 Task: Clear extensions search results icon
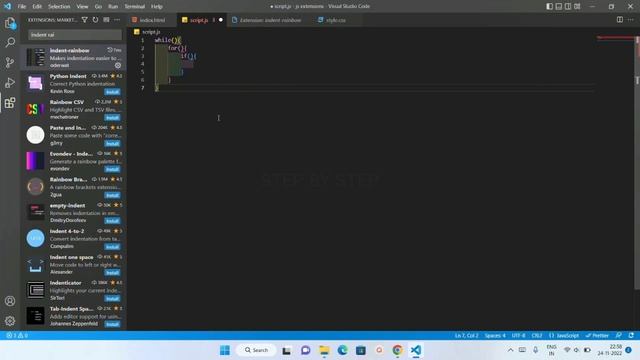(x=106, y=20)
